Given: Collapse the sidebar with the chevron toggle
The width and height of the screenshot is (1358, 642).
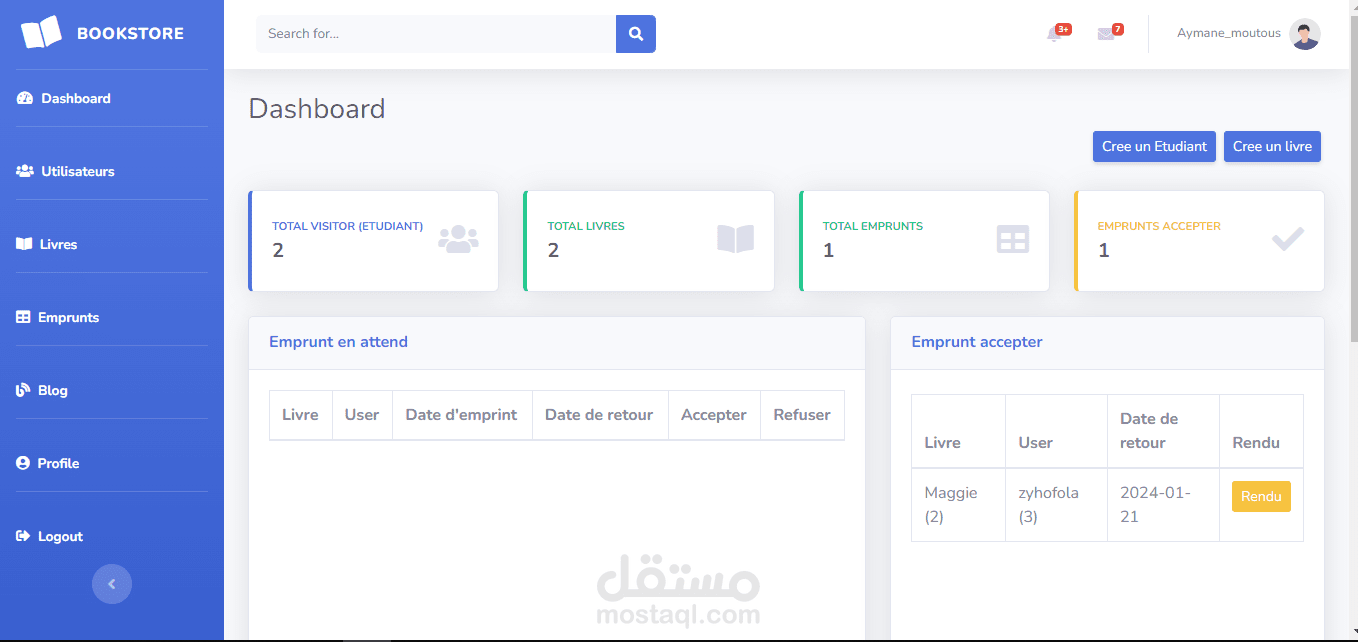Looking at the screenshot, I should pos(112,584).
